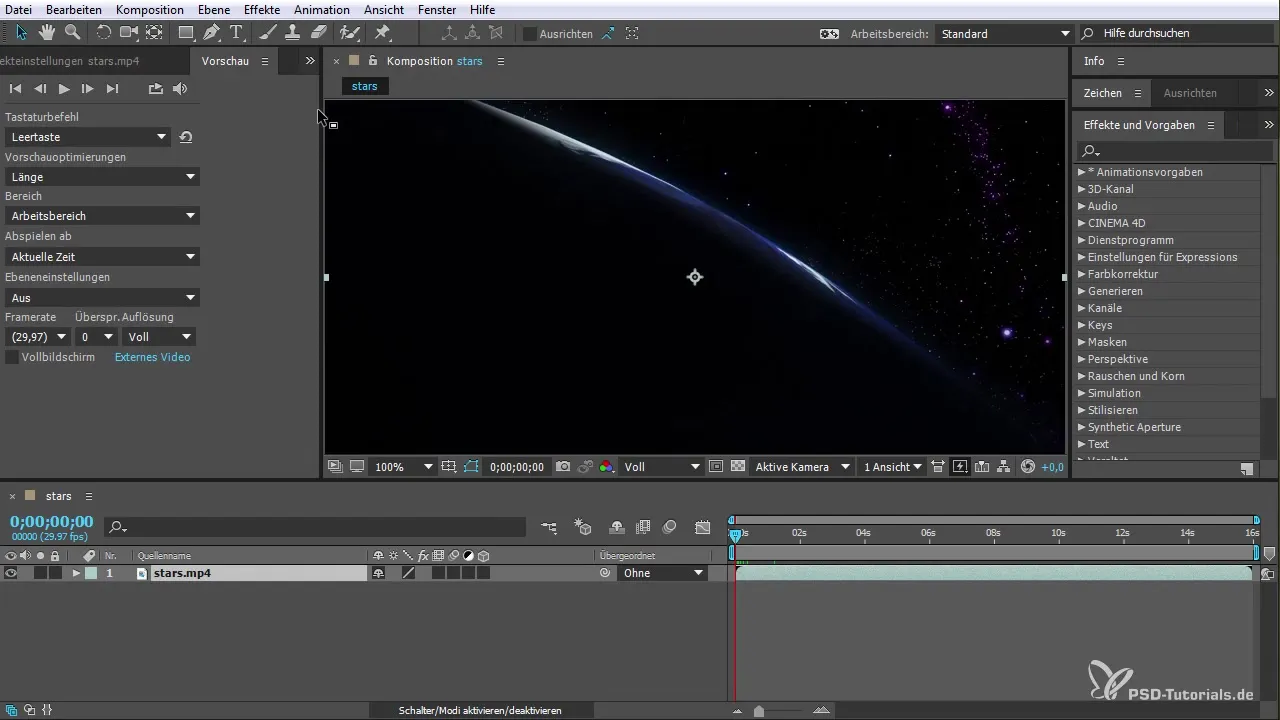Image resolution: width=1280 pixels, height=720 pixels.
Task: Select the Clone Stamp tool
Action: point(293,33)
